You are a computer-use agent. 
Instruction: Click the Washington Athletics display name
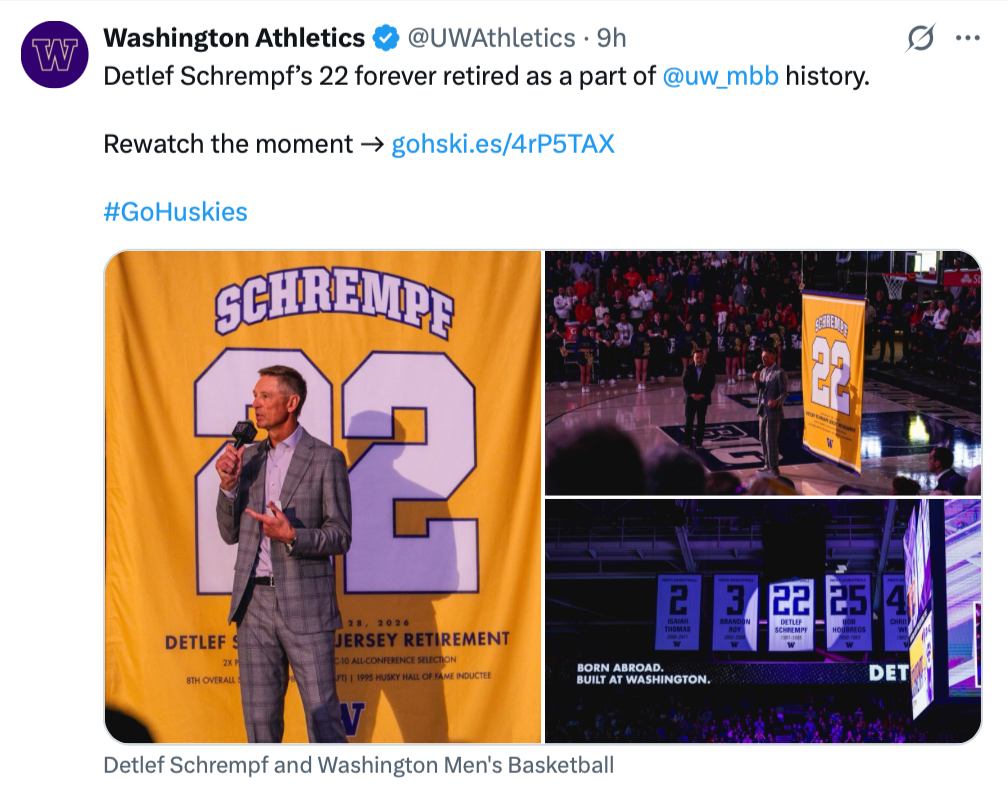(234, 39)
